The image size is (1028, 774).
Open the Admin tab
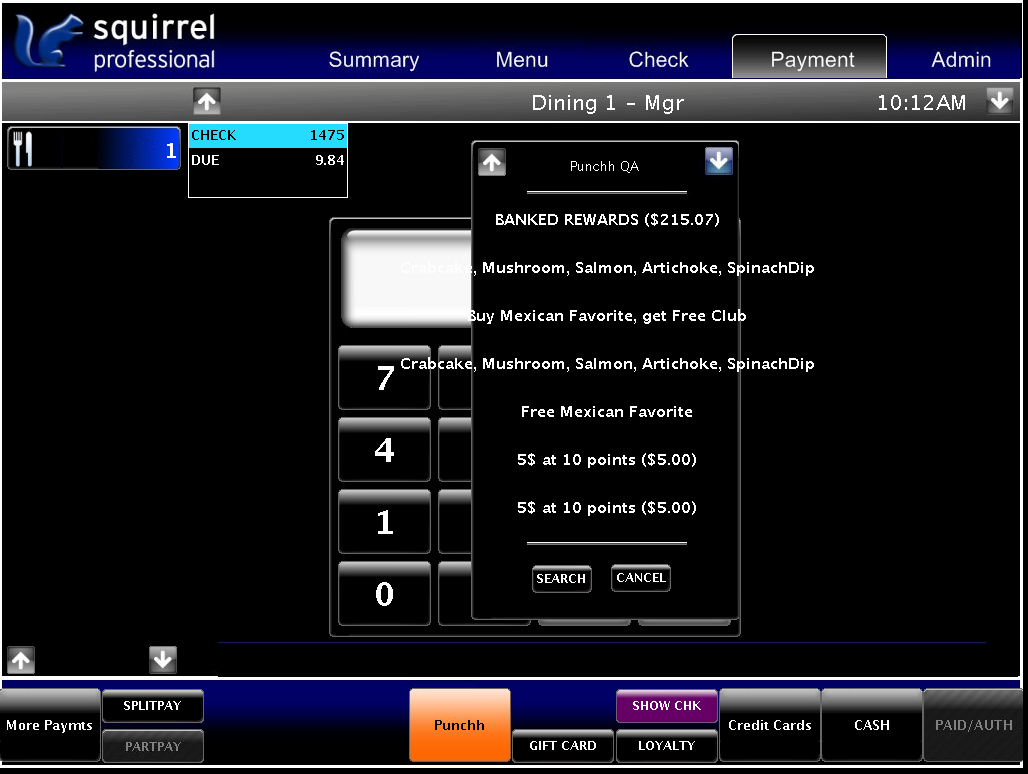point(961,60)
